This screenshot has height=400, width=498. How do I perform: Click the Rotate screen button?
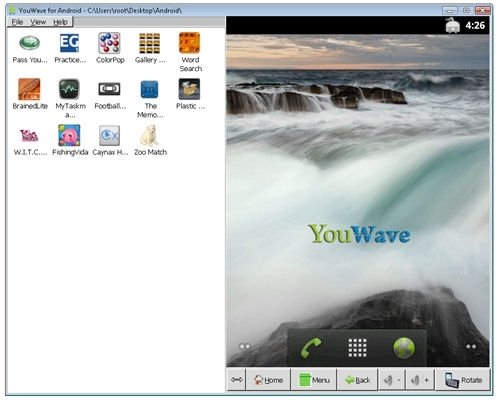463,379
